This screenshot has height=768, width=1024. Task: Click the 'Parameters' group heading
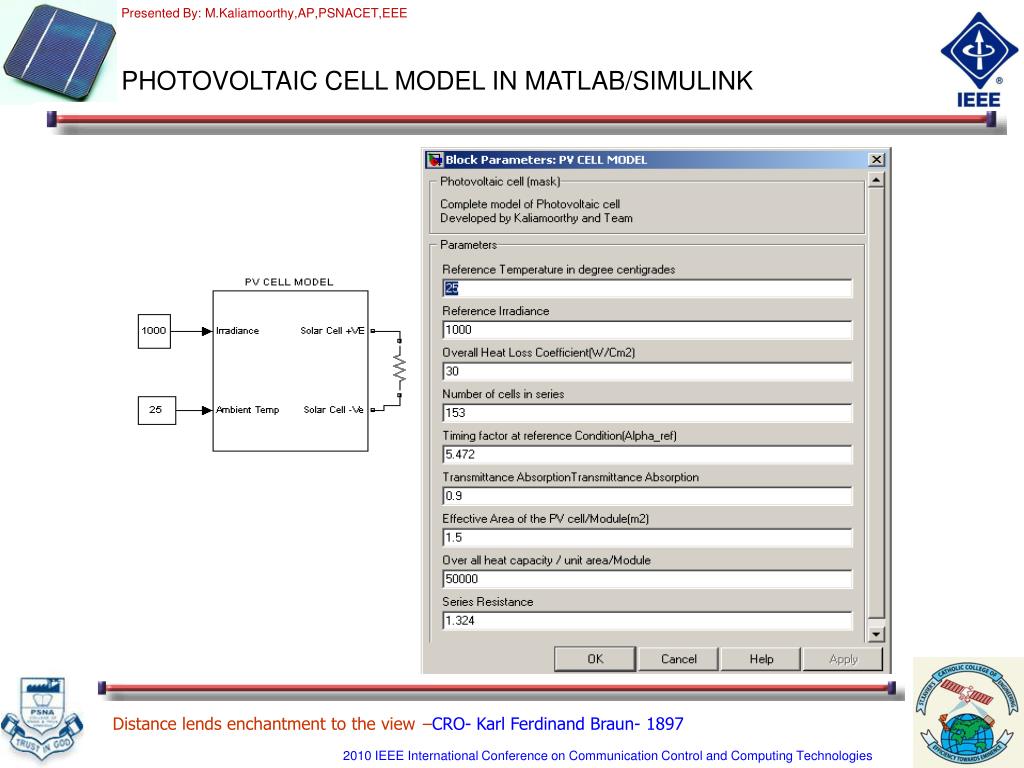468,245
